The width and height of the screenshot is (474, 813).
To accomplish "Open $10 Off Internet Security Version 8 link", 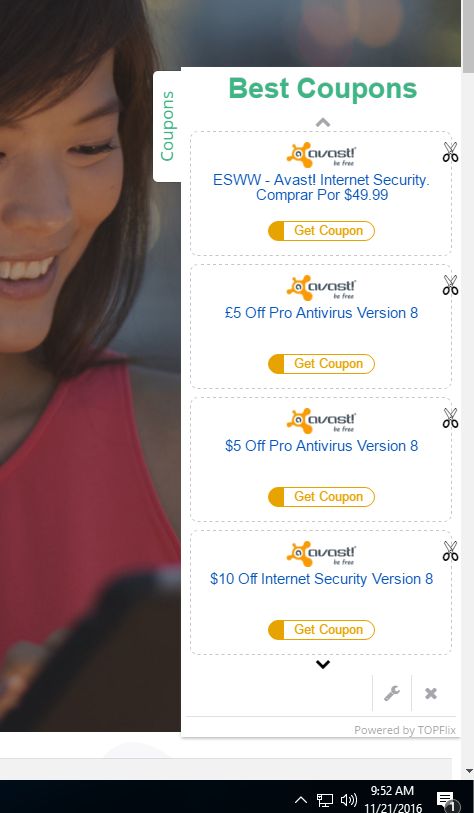I will (321, 579).
